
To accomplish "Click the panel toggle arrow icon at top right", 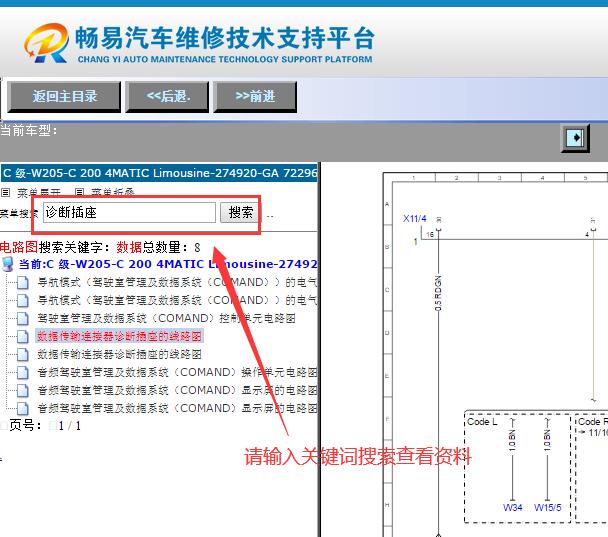I will pyautogui.click(x=575, y=138).
